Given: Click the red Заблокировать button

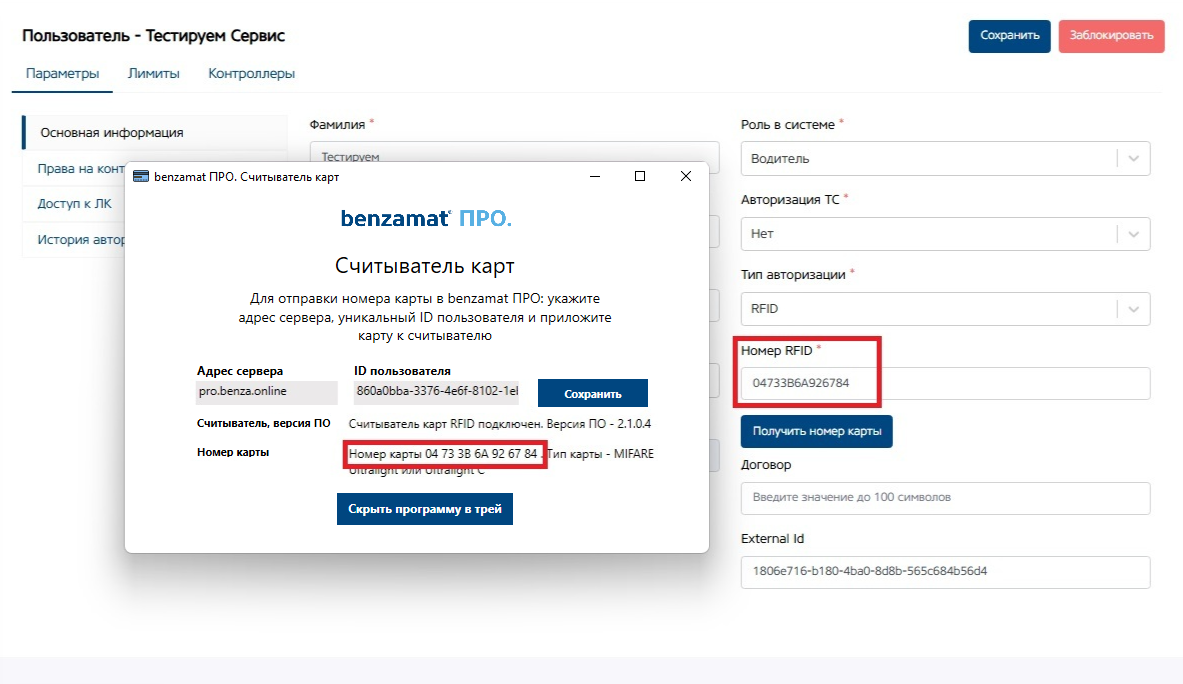Looking at the screenshot, I should [1111, 36].
